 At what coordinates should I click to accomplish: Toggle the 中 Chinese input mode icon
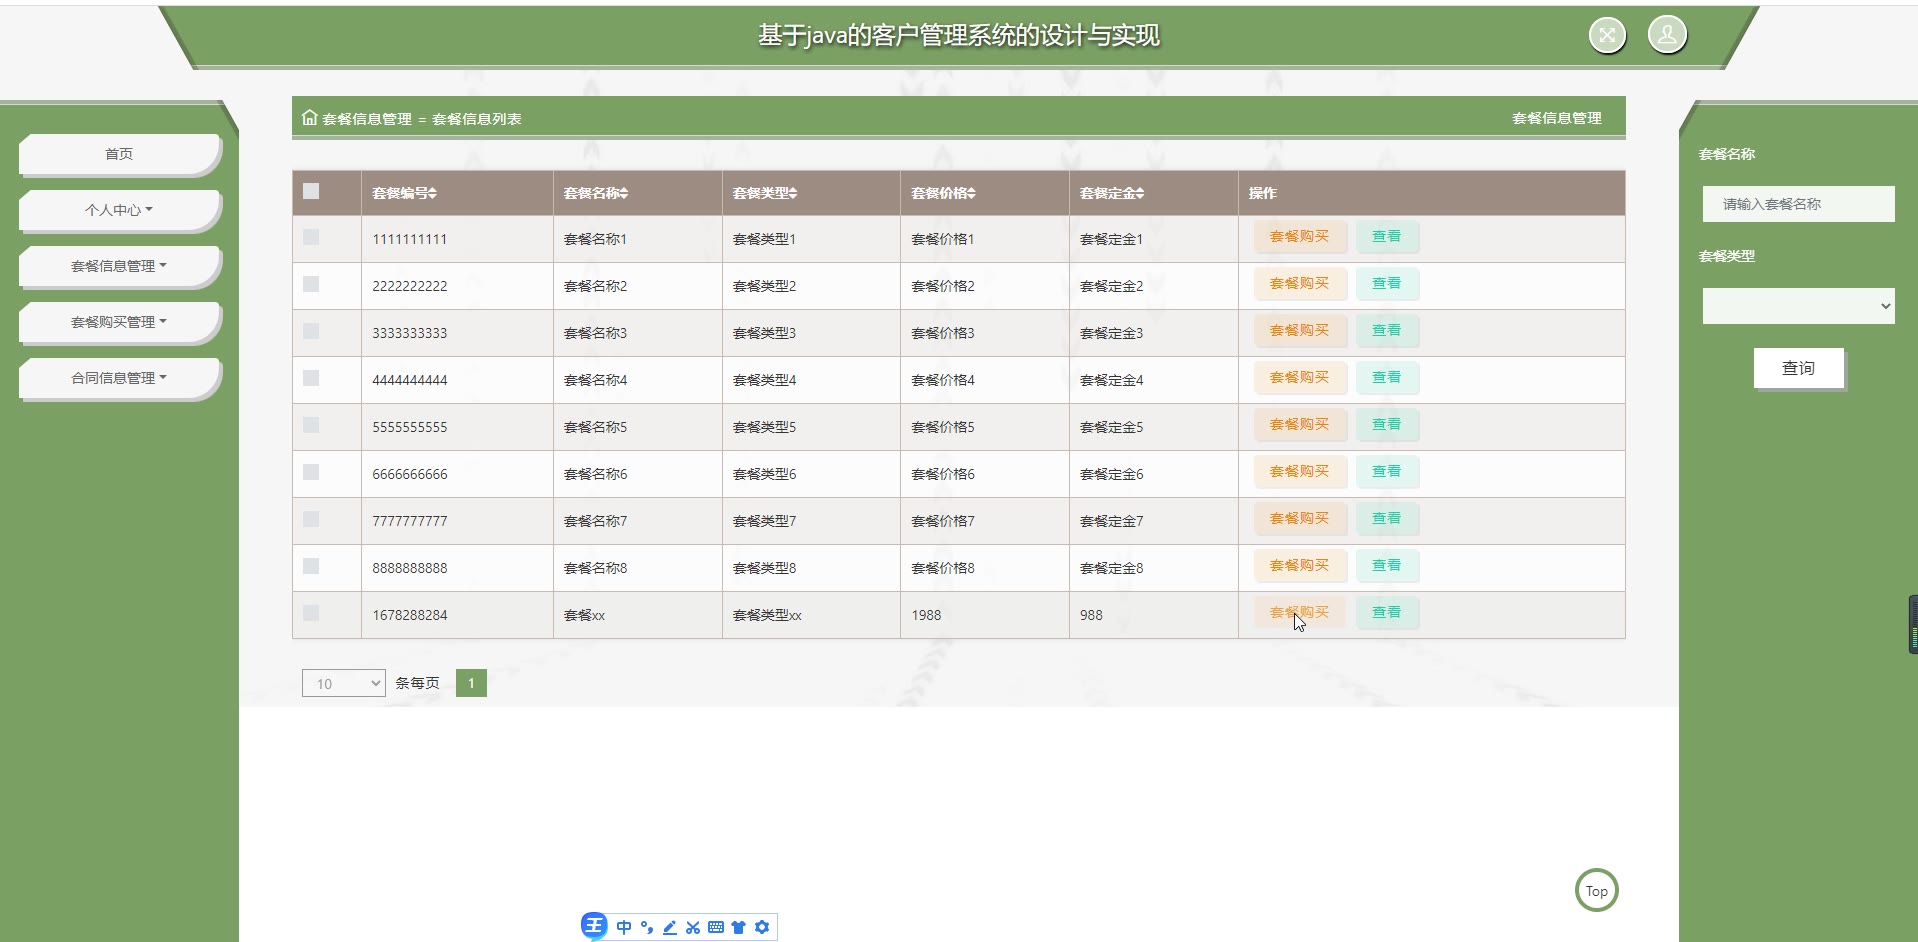point(624,927)
